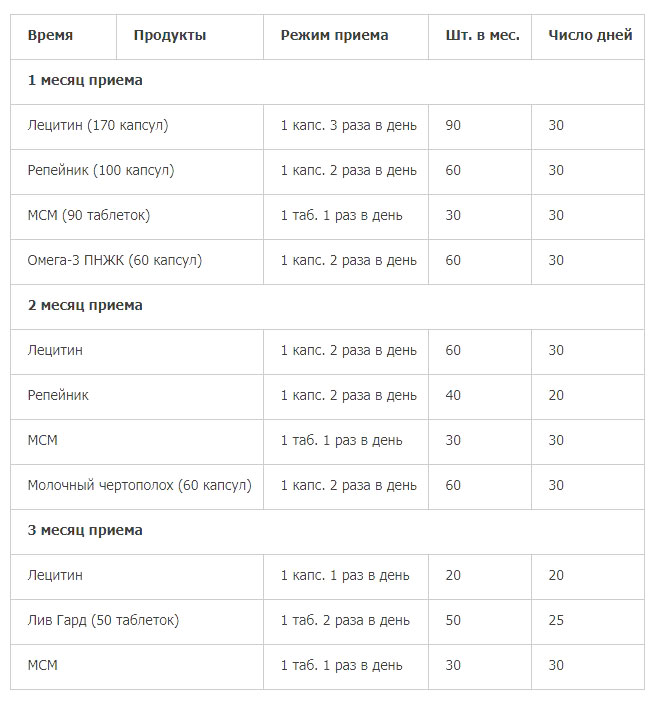The height and width of the screenshot is (707, 654).
Task: Click the 'Число дней' column header
Action: pyautogui.click(x=588, y=37)
